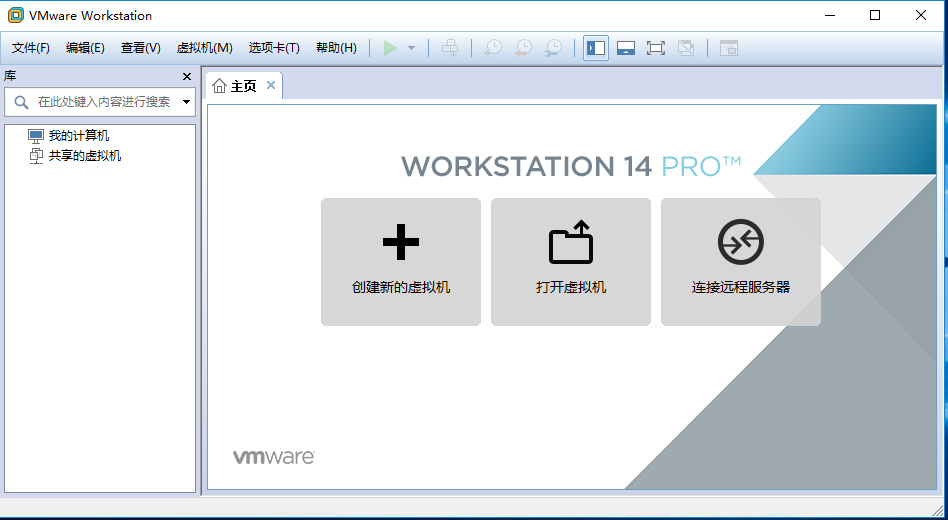Open the 虚拟机(M) menu
The height and width of the screenshot is (520, 948).
204,48
